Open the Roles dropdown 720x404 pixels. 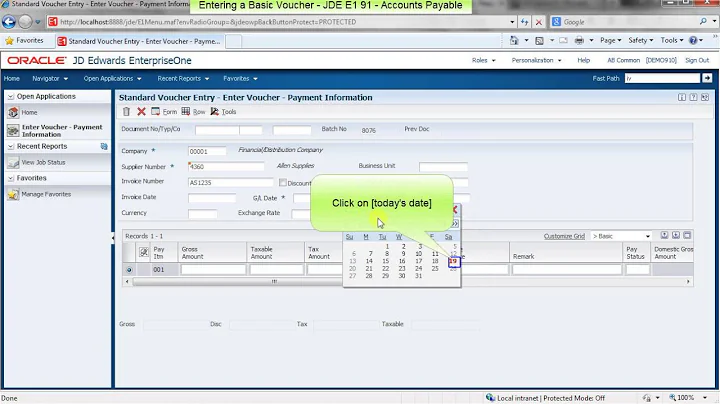pyautogui.click(x=484, y=60)
